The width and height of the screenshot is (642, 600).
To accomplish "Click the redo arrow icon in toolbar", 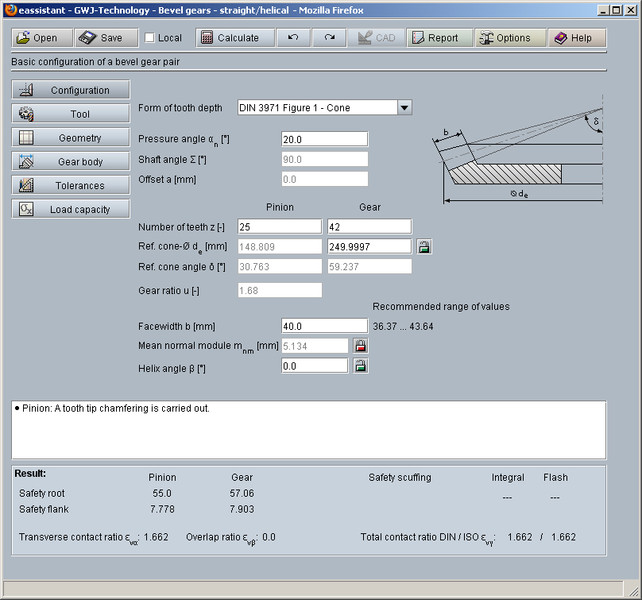I will (x=329, y=38).
